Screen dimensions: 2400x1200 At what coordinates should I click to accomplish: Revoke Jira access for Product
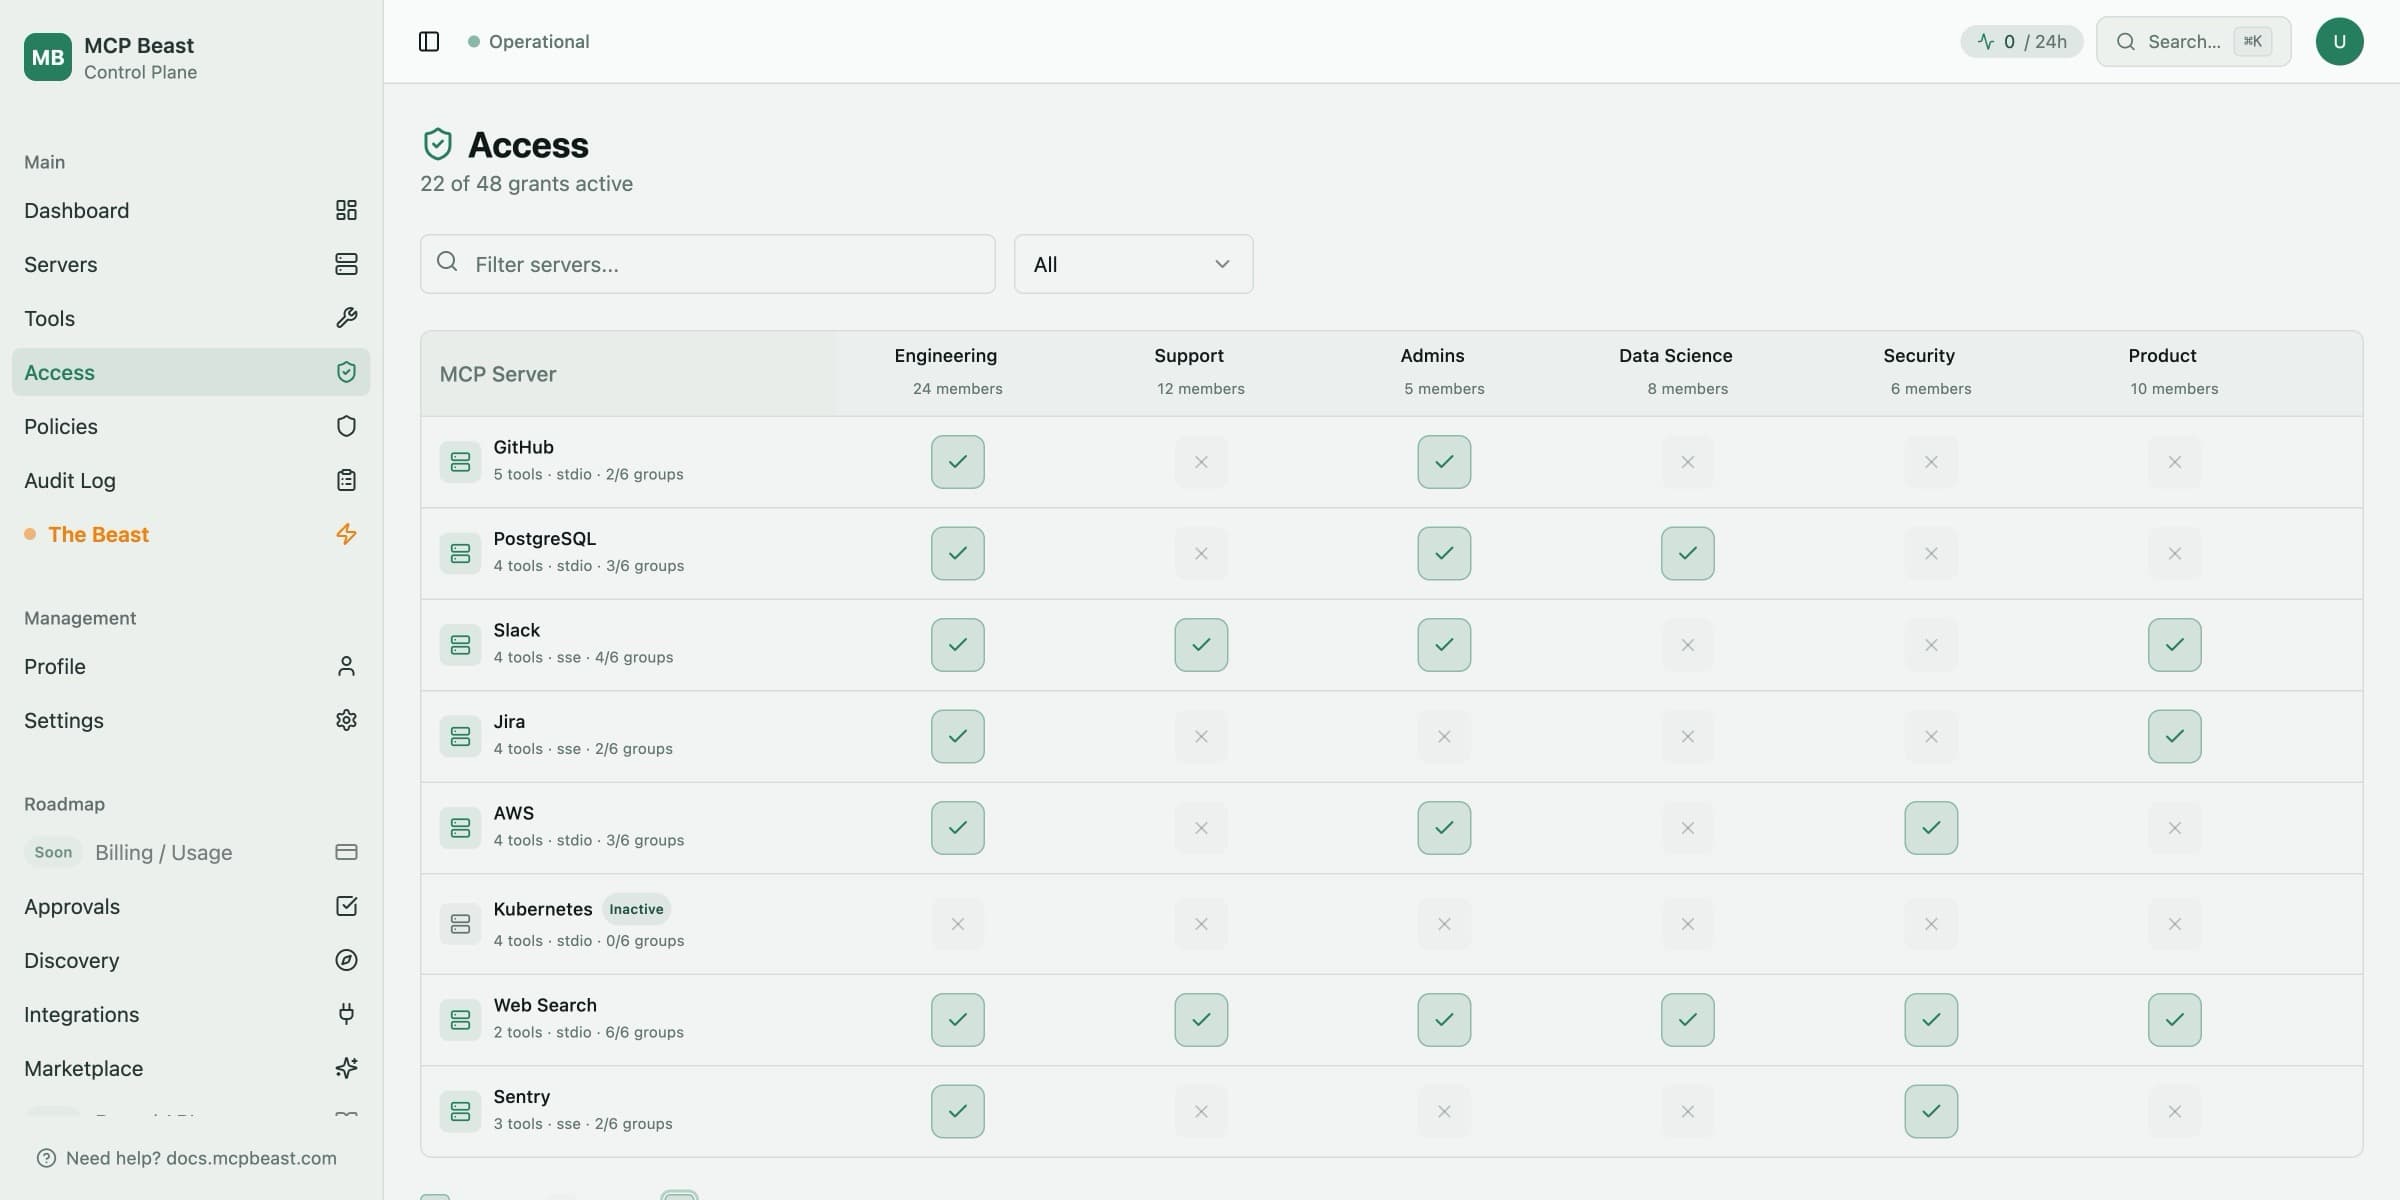point(2175,736)
